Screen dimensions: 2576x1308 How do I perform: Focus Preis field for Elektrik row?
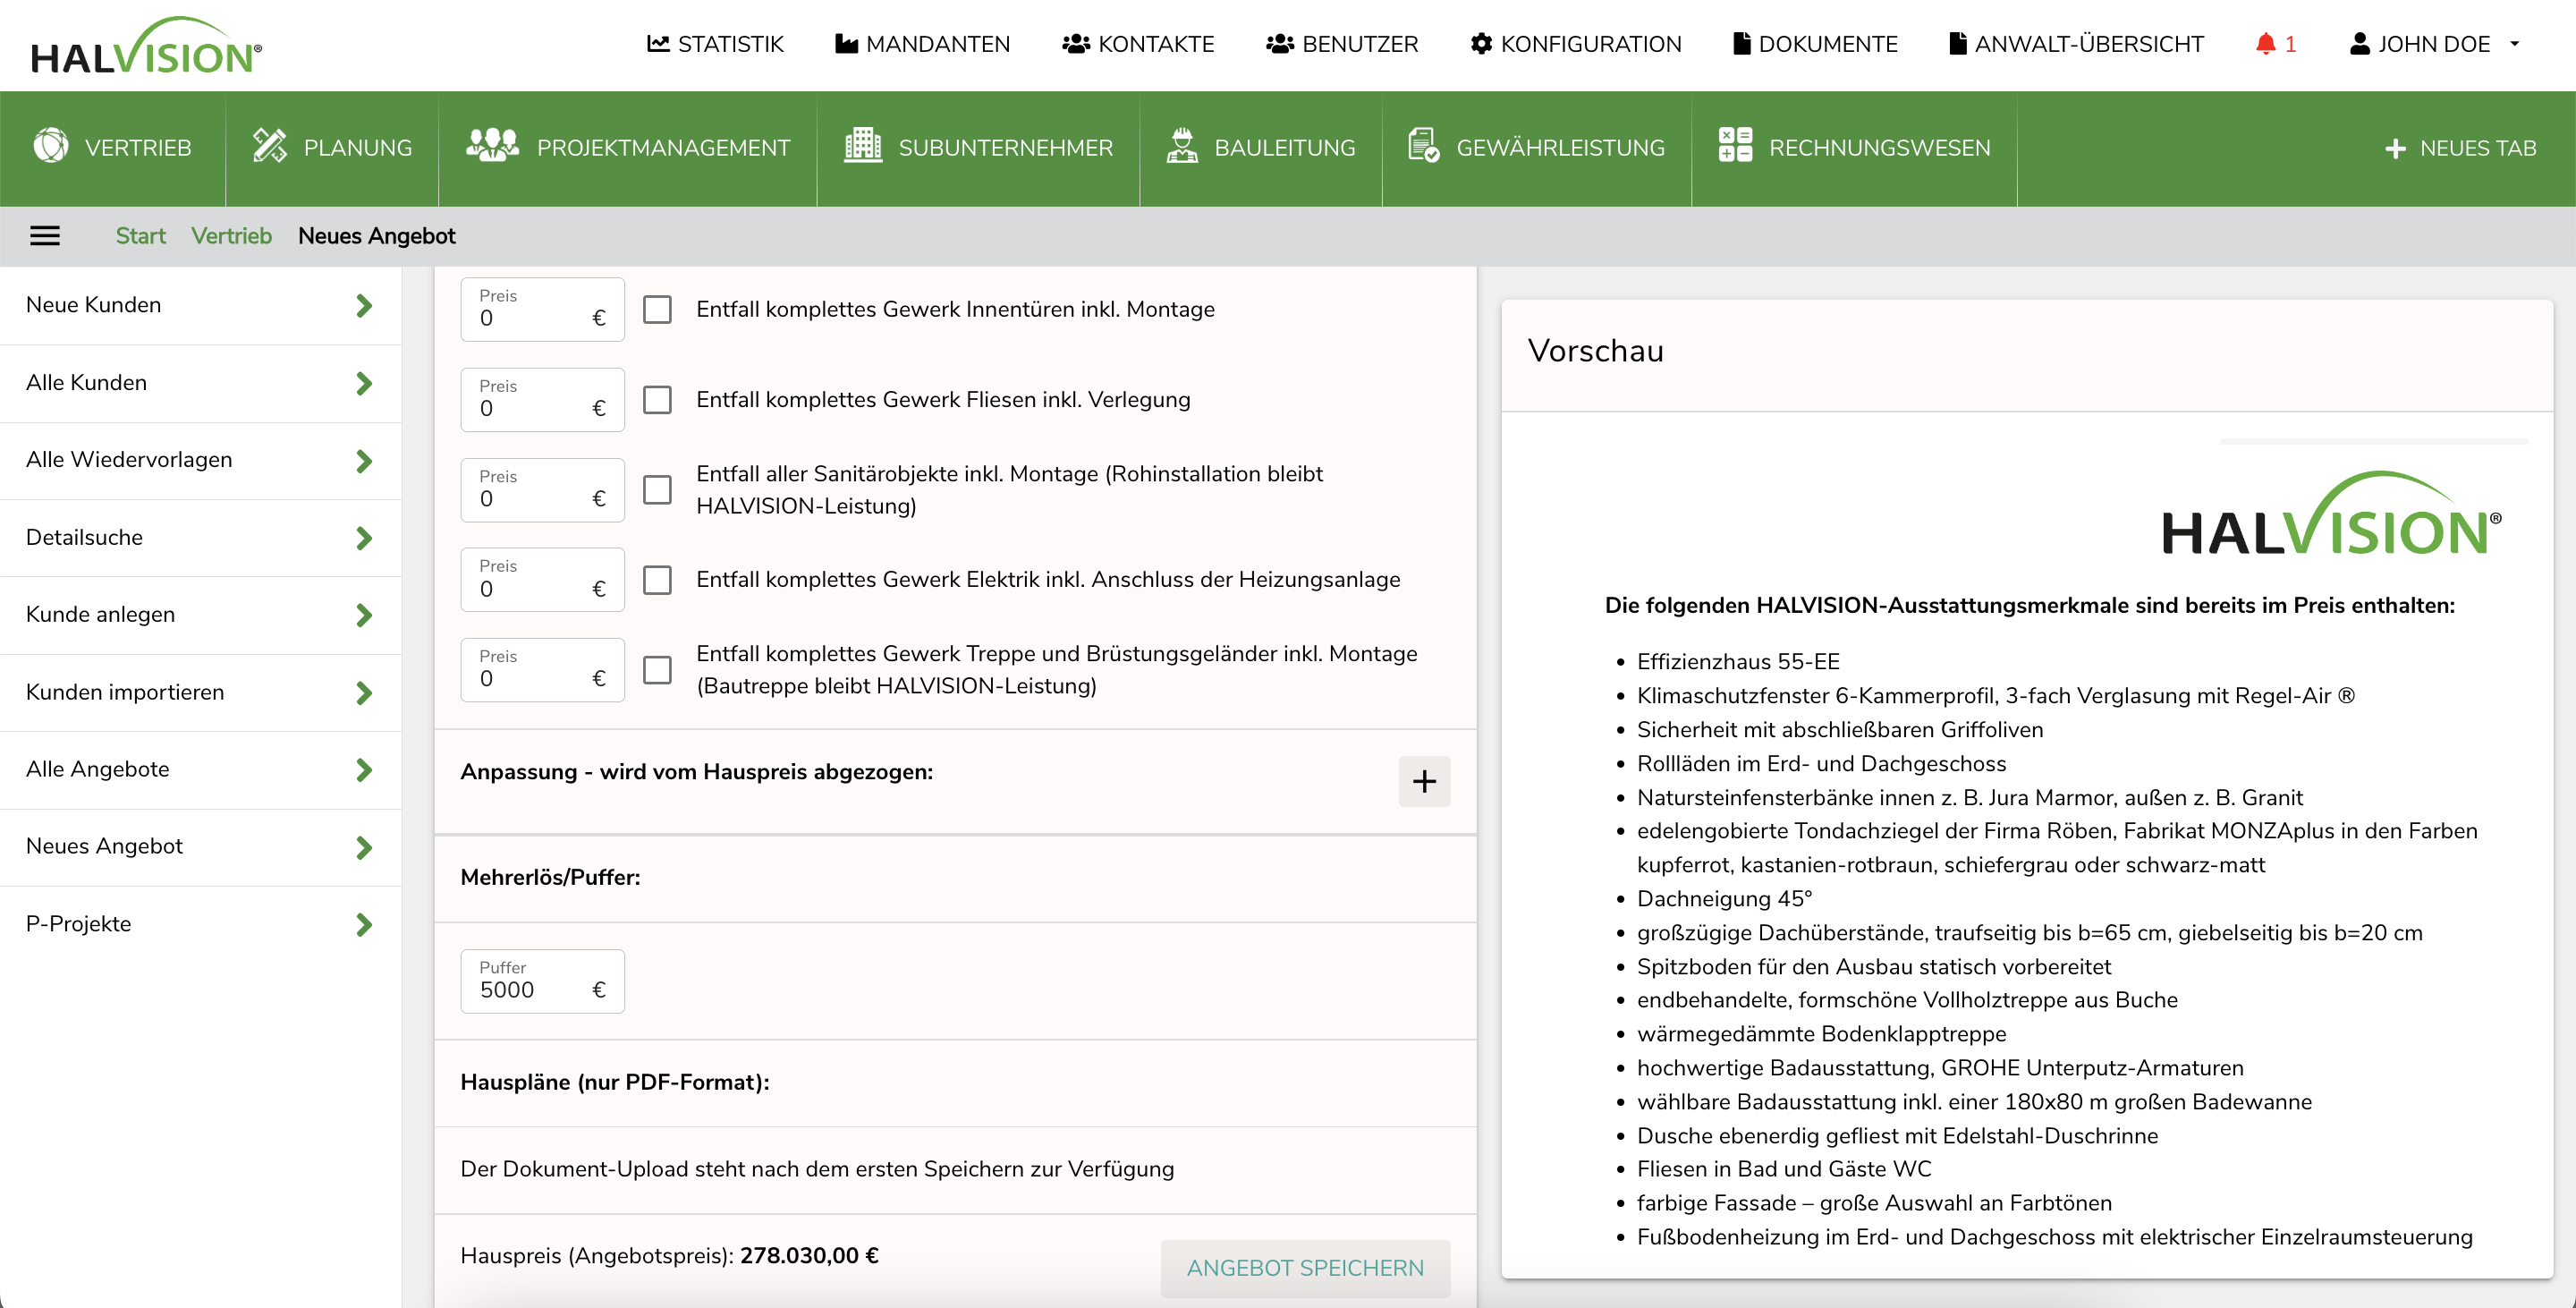pos(542,580)
